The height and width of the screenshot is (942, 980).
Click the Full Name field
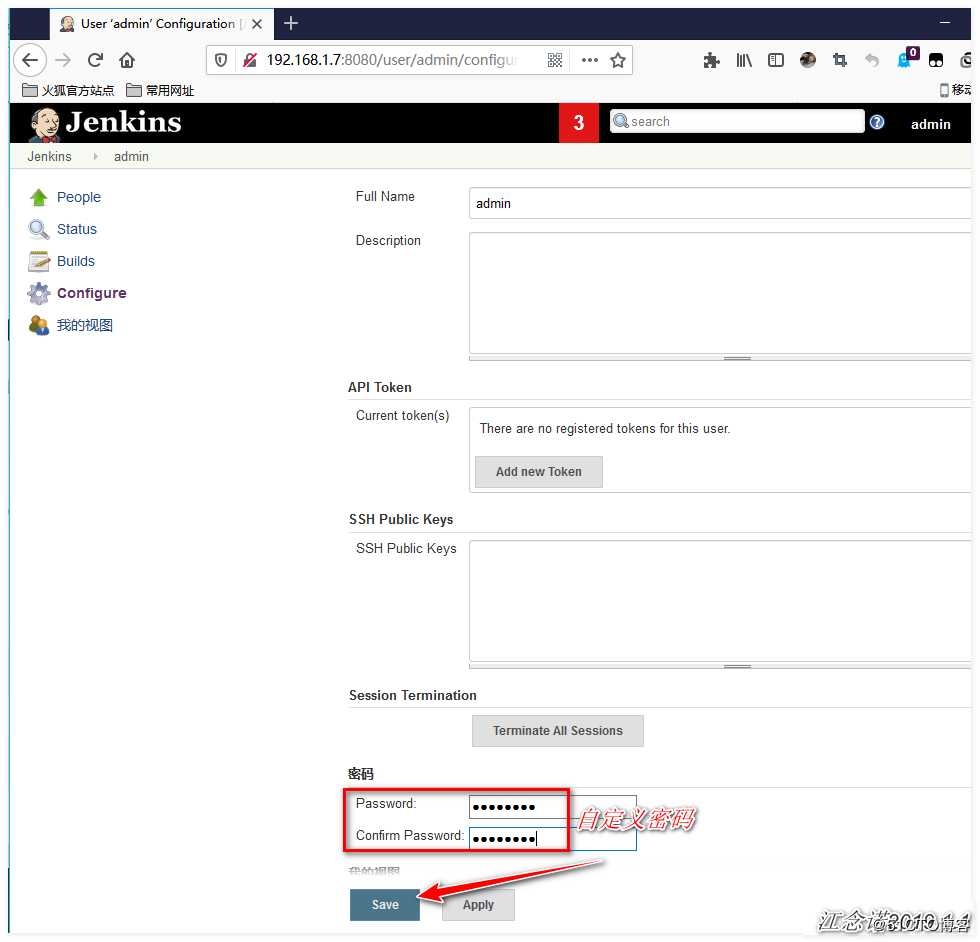tap(720, 203)
